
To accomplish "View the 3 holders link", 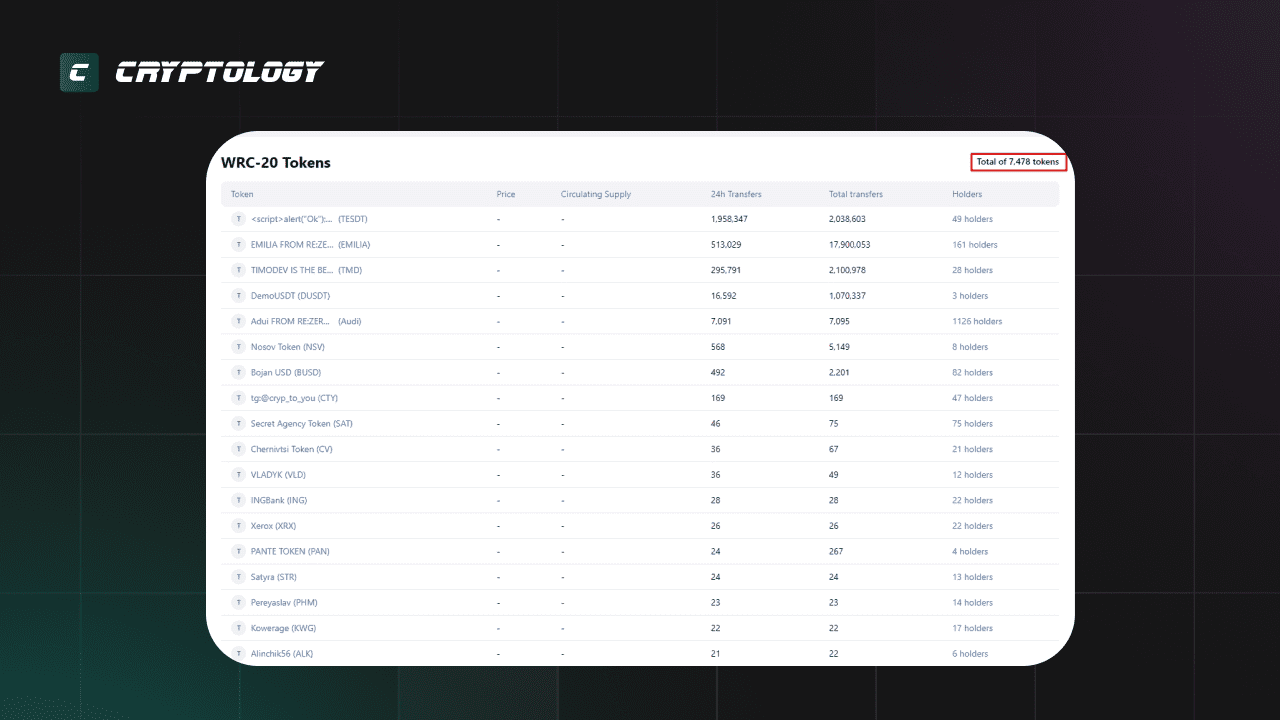I will [x=970, y=296].
